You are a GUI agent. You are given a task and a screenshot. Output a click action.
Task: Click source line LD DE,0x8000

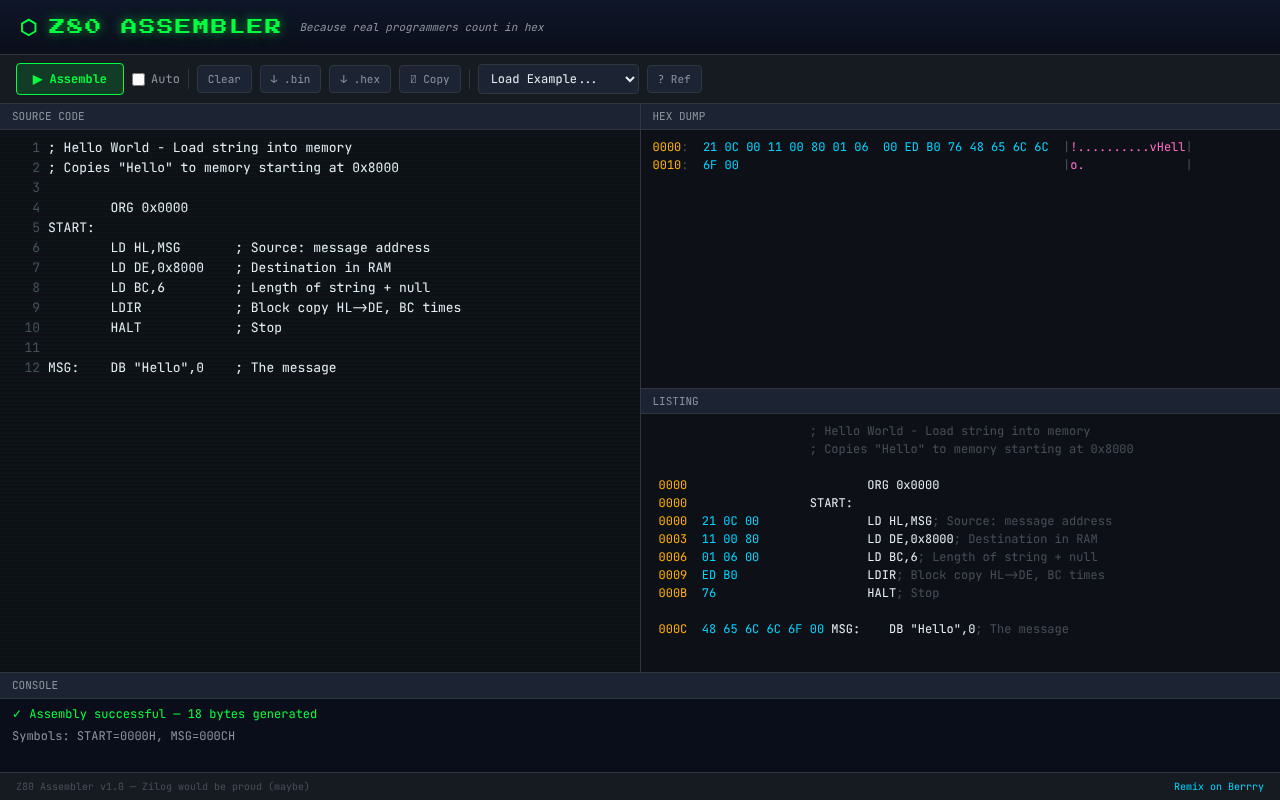[157, 268]
